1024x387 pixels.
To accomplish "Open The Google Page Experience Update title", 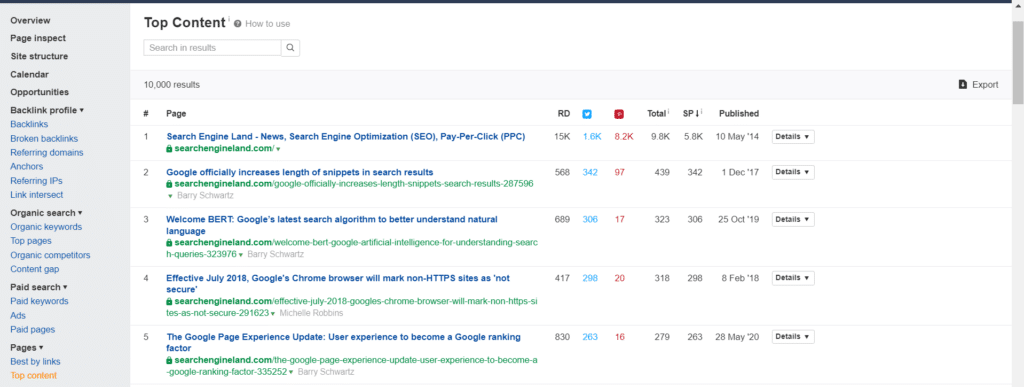I will [343, 343].
